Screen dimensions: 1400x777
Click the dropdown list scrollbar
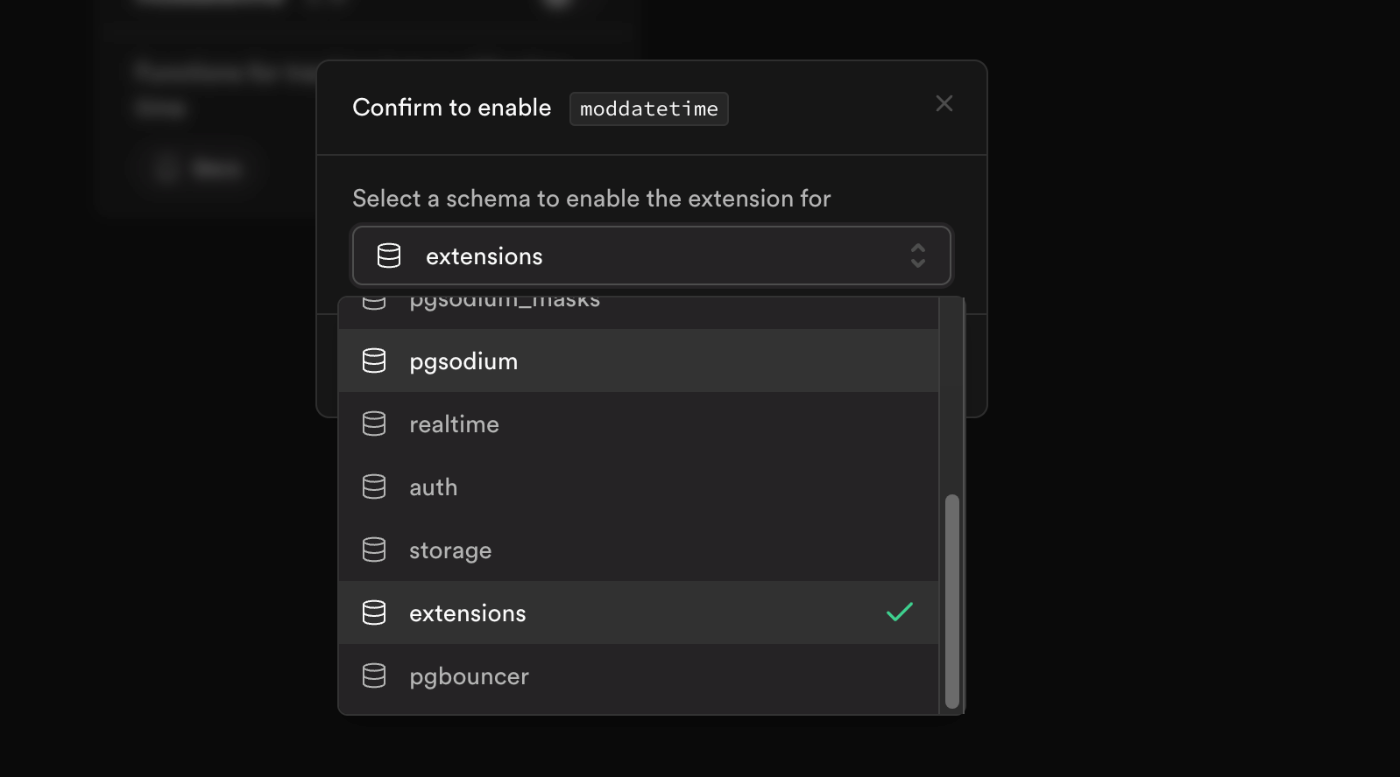952,595
